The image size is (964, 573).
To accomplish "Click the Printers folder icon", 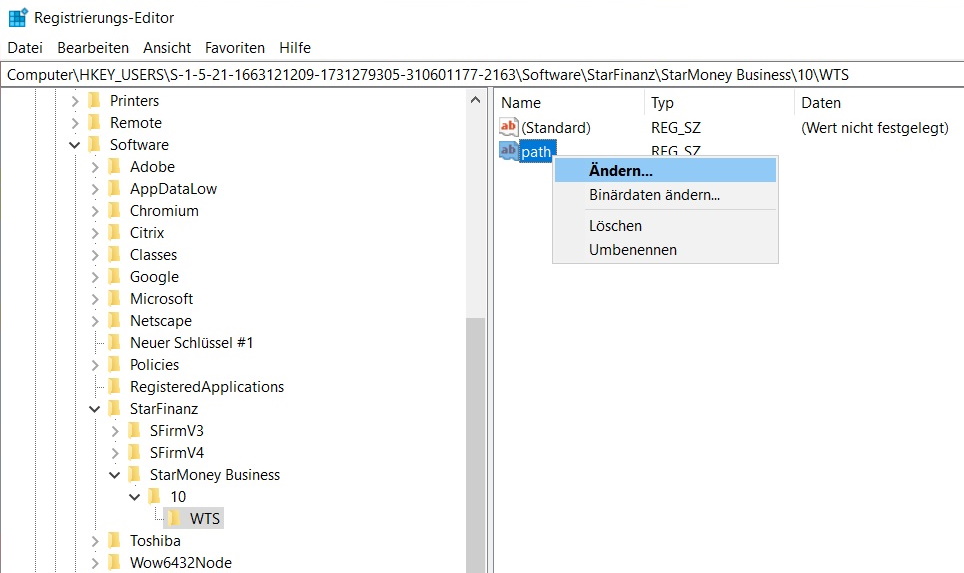I will pyautogui.click(x=95, y=100).
